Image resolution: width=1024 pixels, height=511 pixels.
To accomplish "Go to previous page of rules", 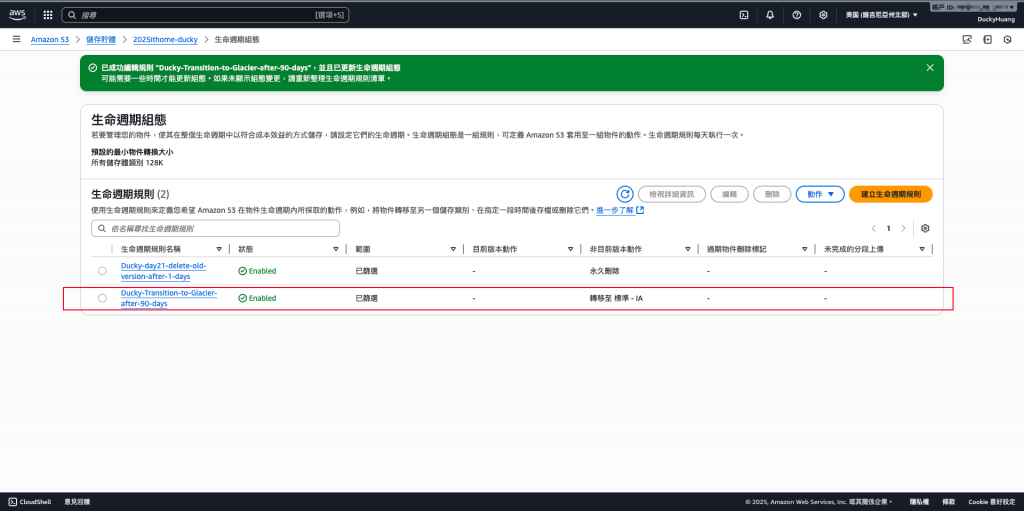I will (874, 228).
